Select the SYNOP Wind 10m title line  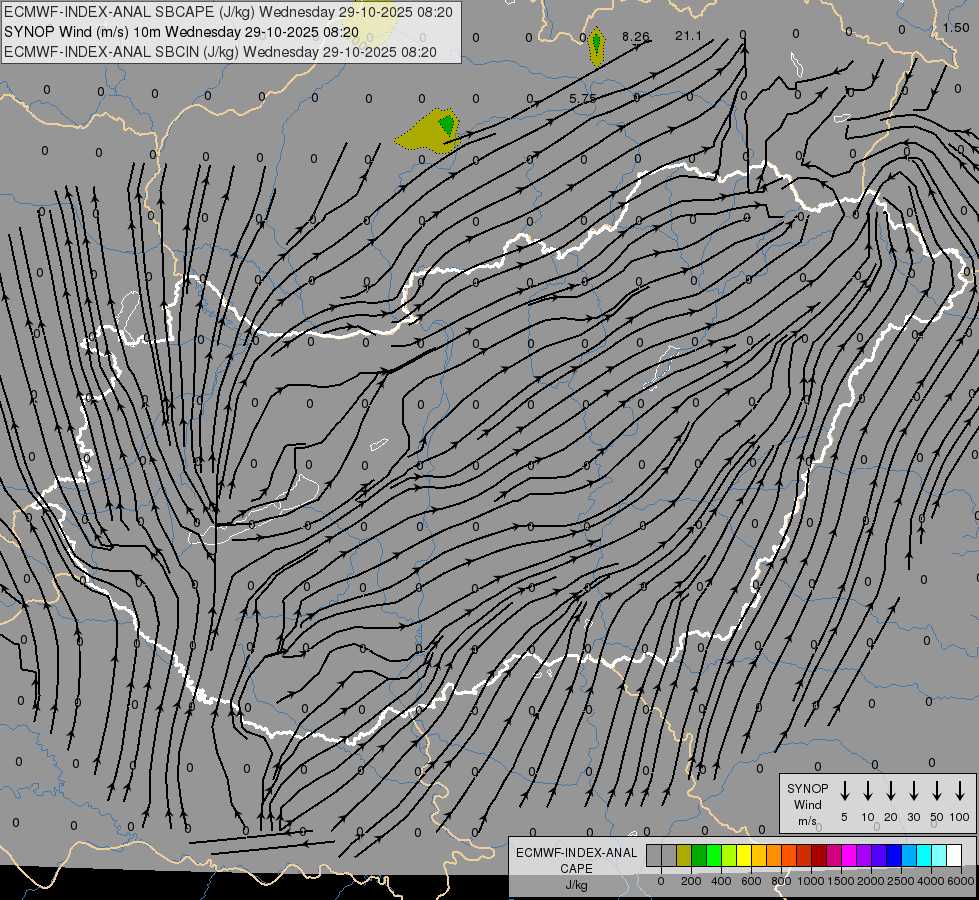(182, 32)
